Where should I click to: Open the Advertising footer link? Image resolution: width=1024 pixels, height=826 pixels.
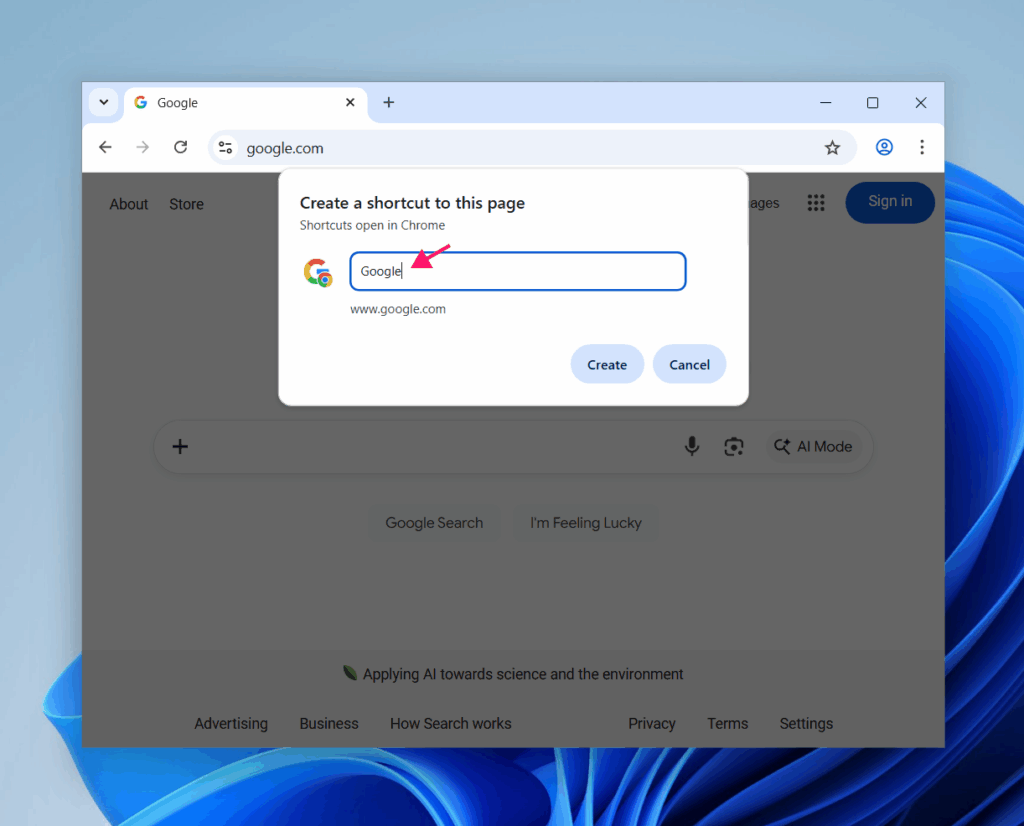[231, 723]
